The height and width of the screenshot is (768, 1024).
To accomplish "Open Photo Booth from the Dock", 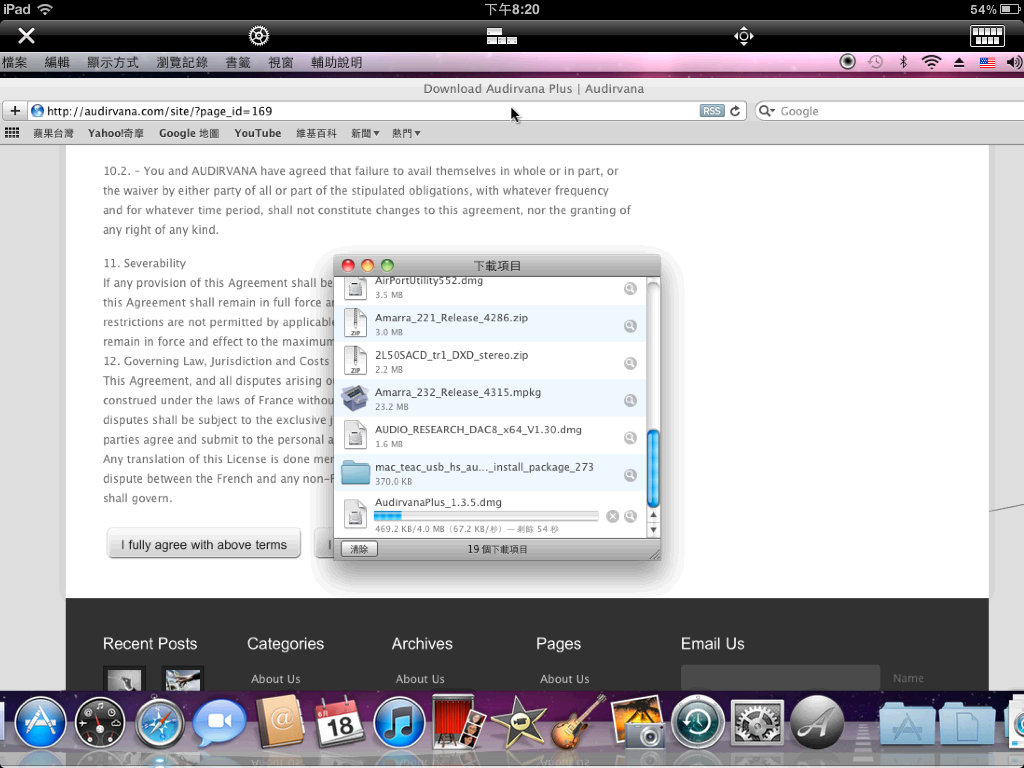I will 460,722.
